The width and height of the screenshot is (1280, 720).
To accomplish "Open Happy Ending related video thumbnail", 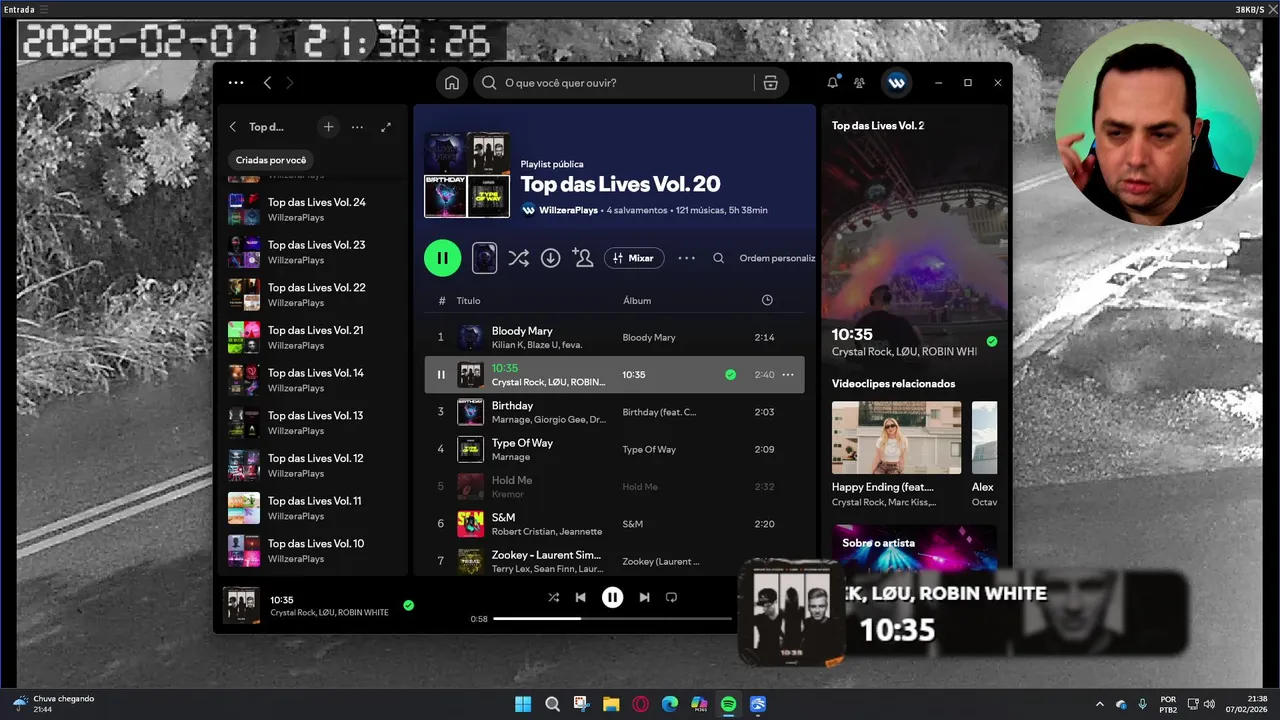I will 896,438.
